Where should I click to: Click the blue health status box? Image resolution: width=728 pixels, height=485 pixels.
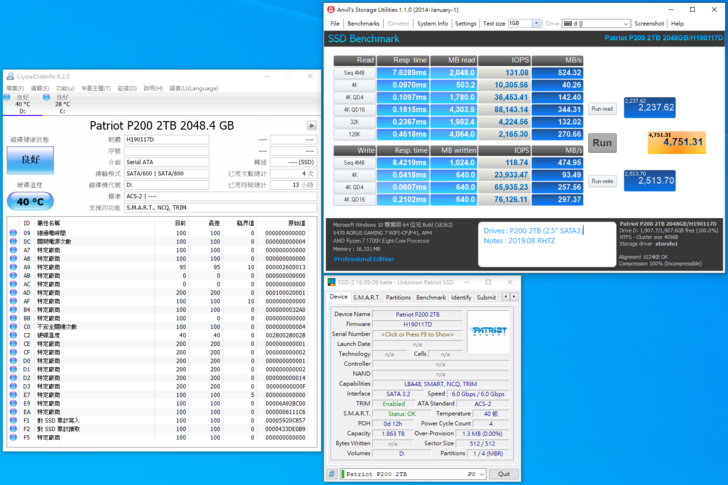(x=29, y=159)
